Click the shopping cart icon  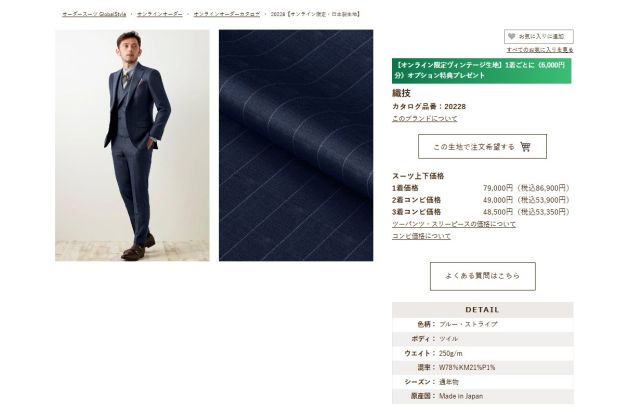[x=525, y=147]
